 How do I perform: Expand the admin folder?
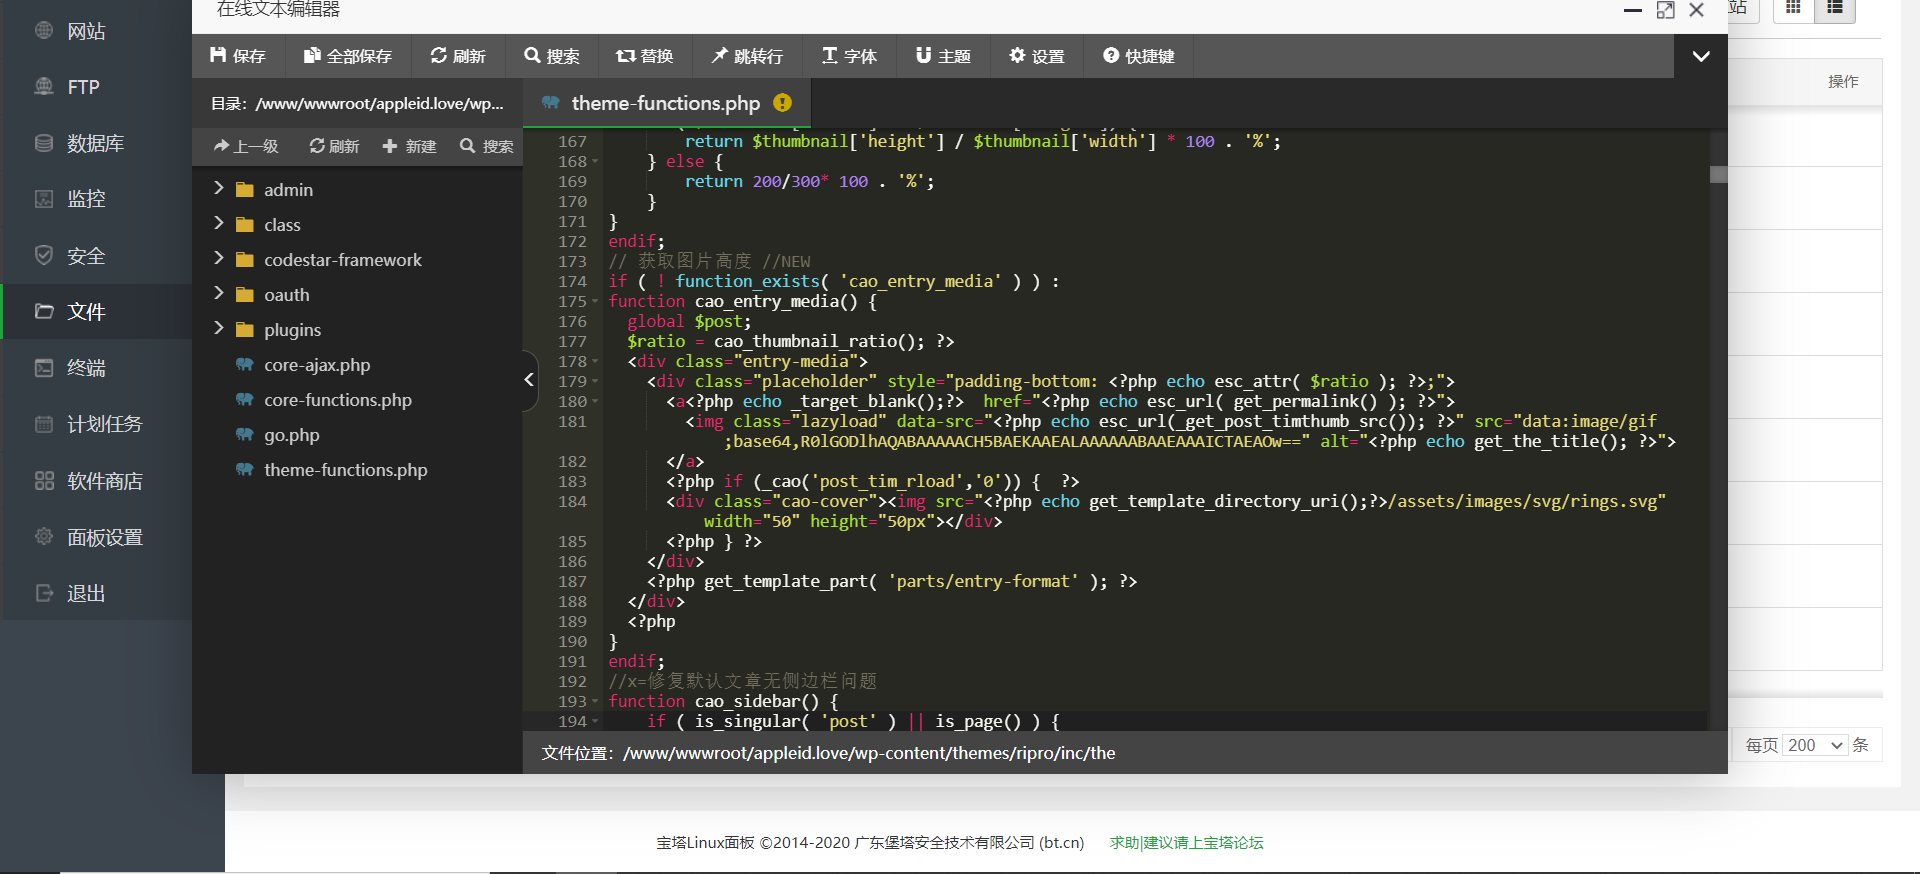[x=219, y=189]
